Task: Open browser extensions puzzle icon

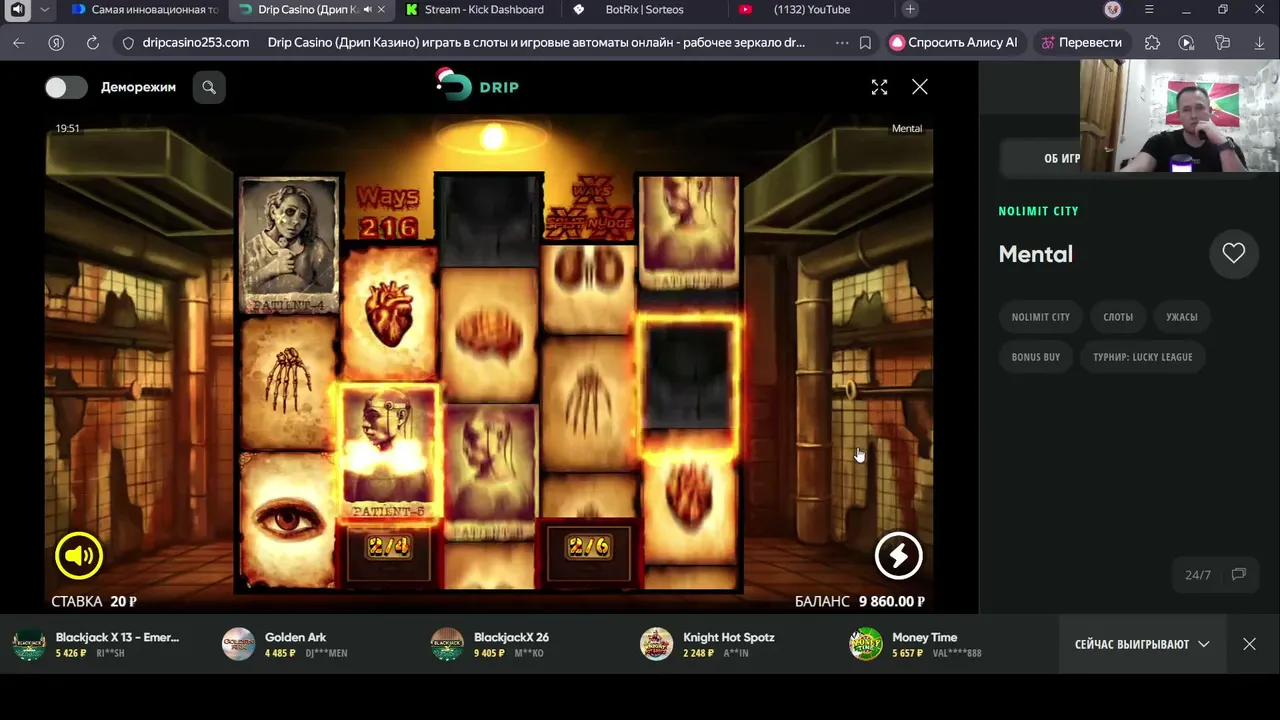Action: [1152, 43]
